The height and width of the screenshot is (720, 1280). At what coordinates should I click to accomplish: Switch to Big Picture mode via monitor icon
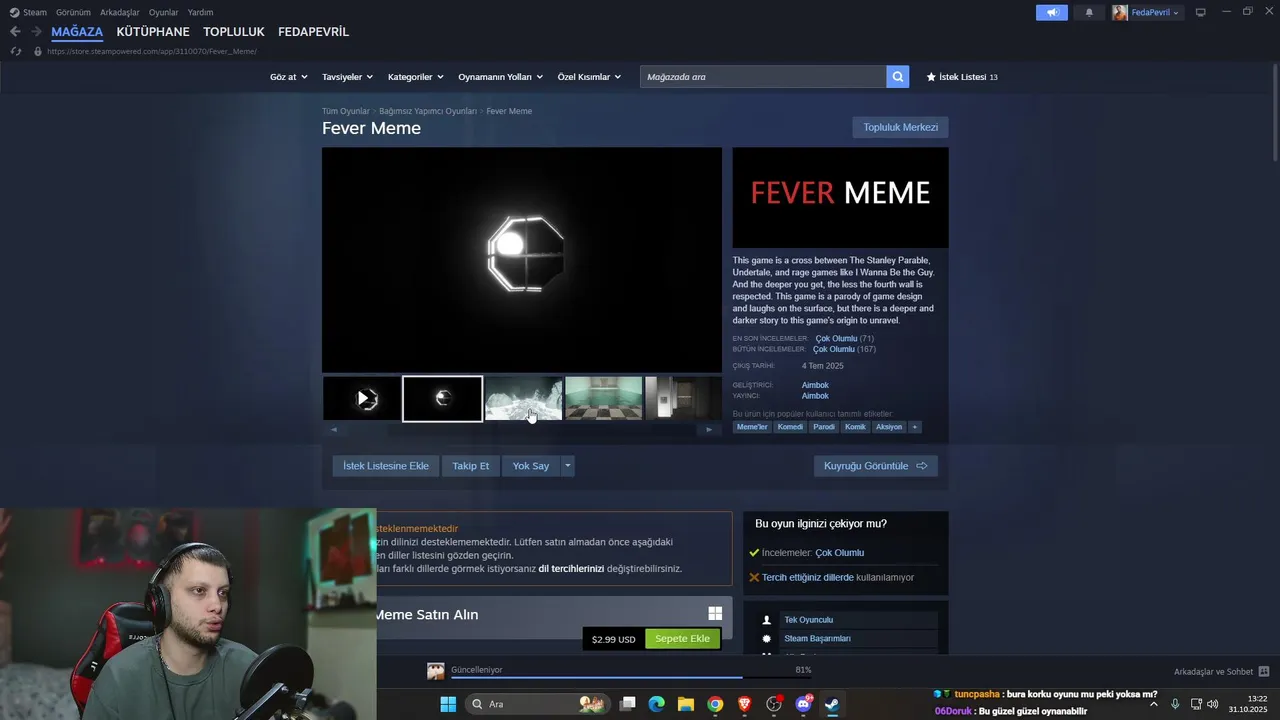point(1200,12)
